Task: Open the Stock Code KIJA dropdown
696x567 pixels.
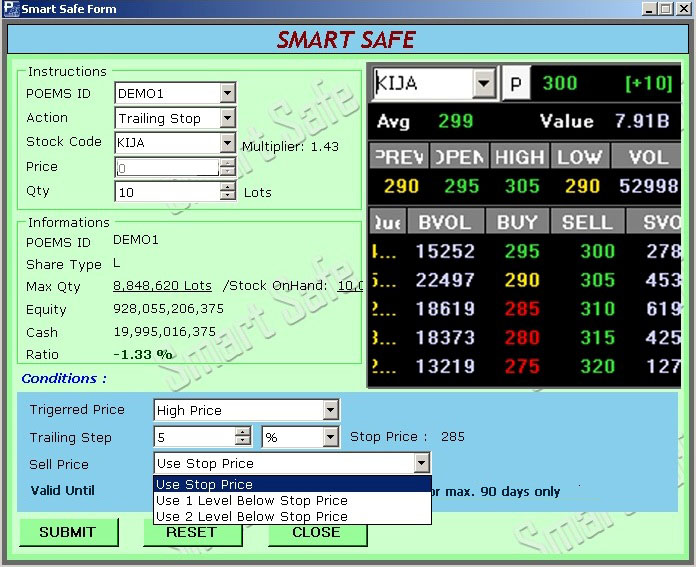Action: (227, 143)
